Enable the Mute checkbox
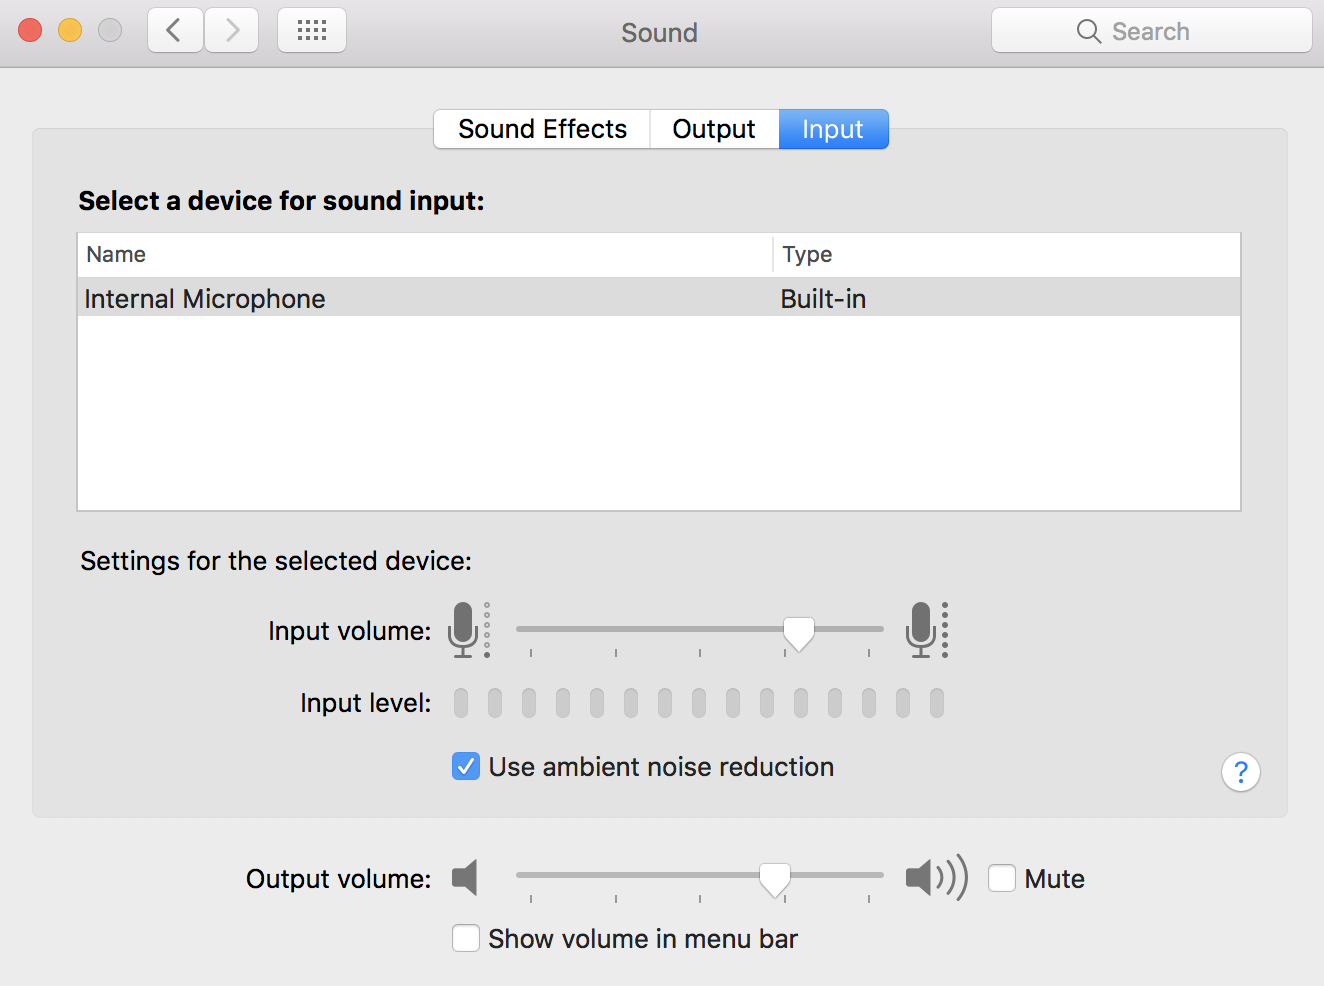 1002,878
